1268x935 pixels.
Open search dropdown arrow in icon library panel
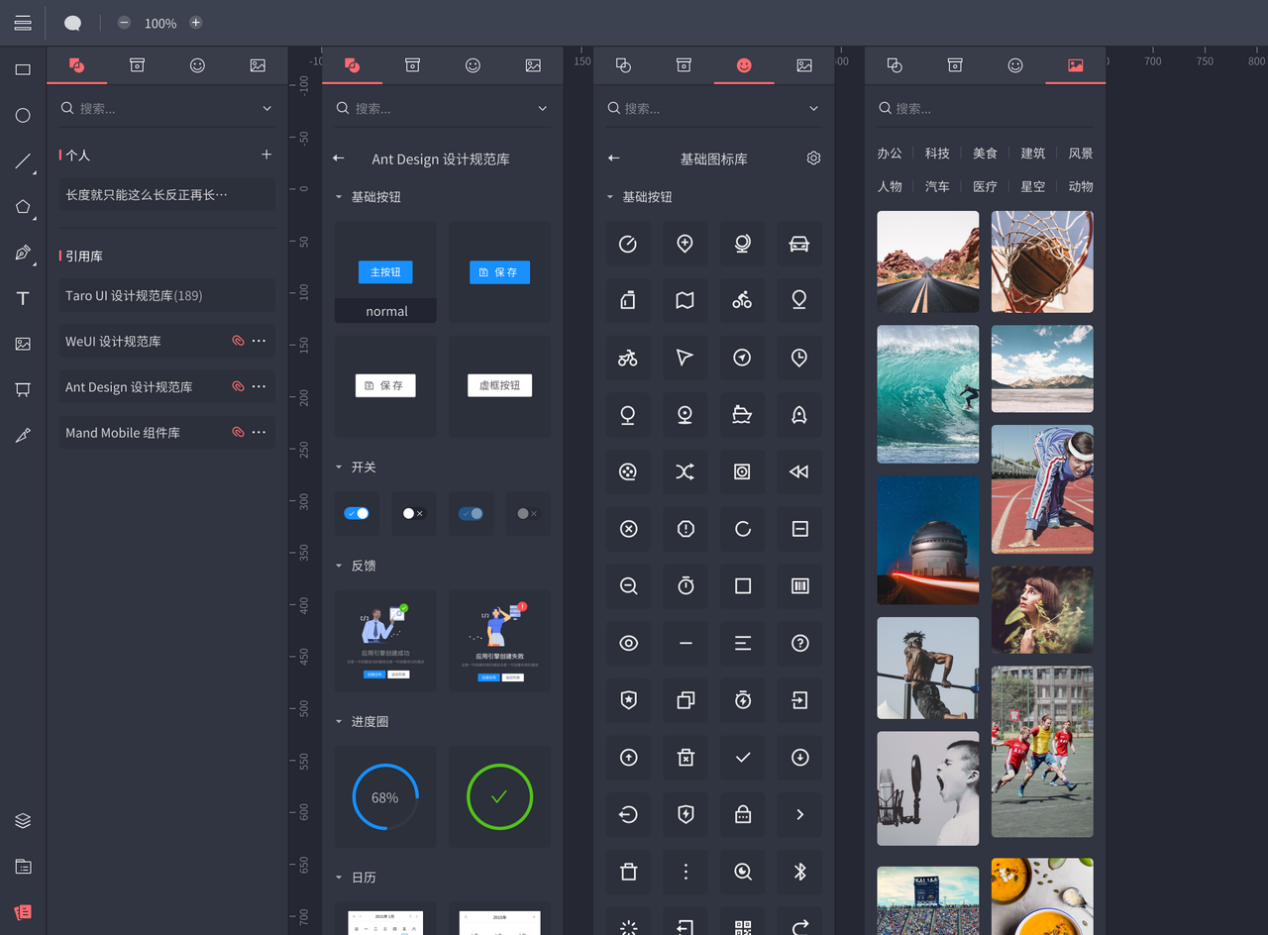click(814, 108)
